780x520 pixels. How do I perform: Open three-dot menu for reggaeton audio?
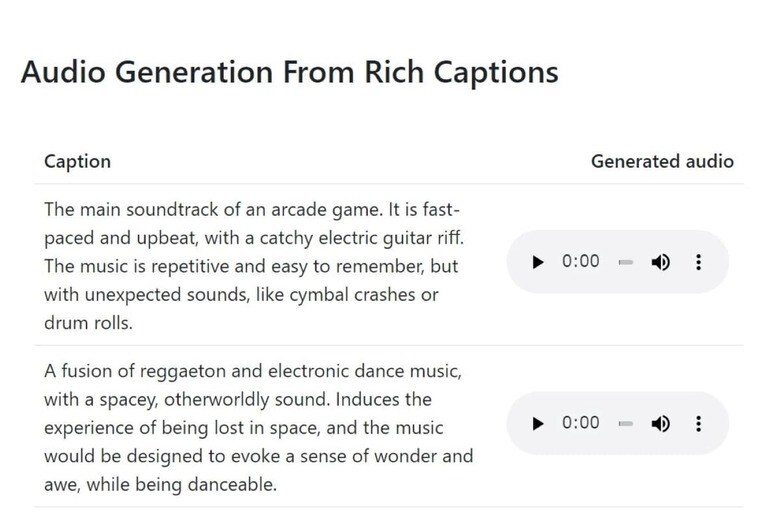(x=698, y=423)
